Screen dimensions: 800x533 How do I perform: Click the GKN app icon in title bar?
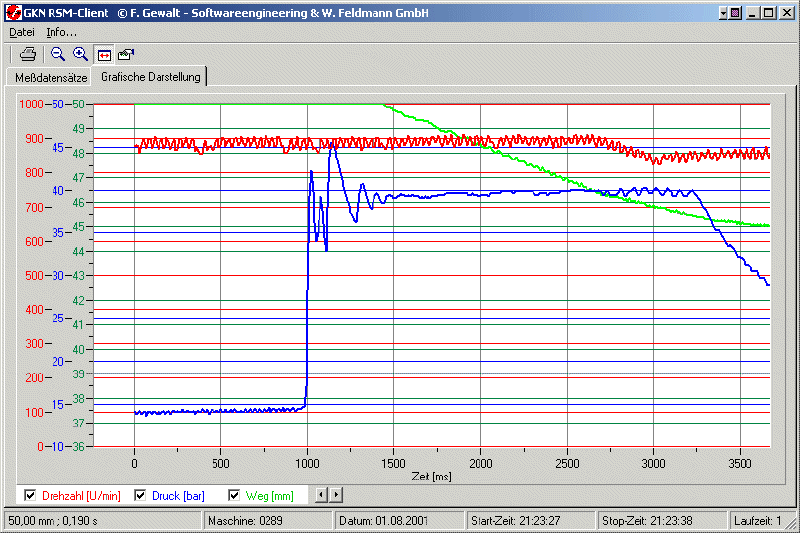click(x=14, y=14)
